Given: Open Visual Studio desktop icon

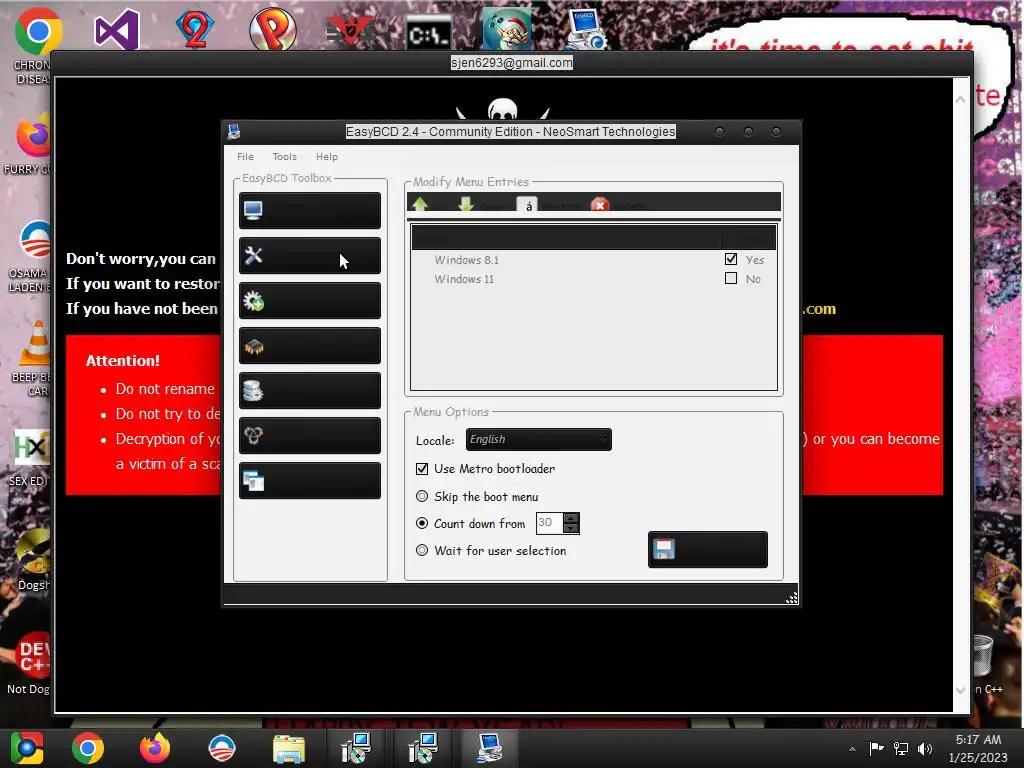Looking at the screenshot, I should pyautogui.click(x=117, y=29).
